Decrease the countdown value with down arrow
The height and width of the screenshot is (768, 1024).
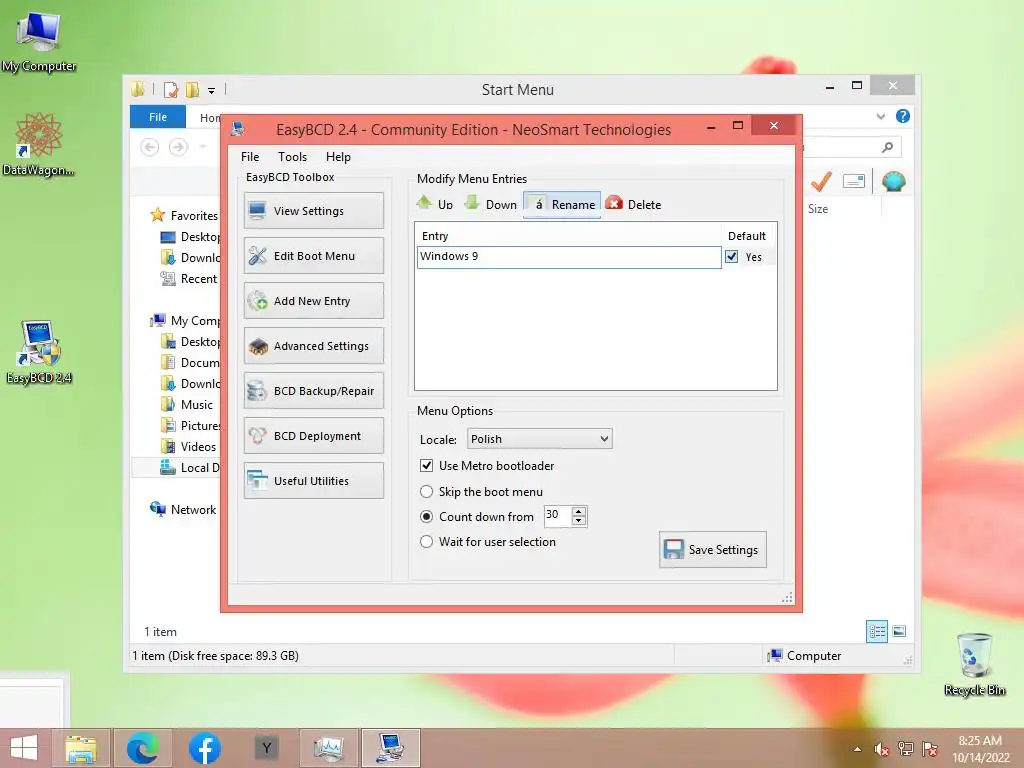coord(579,521)
